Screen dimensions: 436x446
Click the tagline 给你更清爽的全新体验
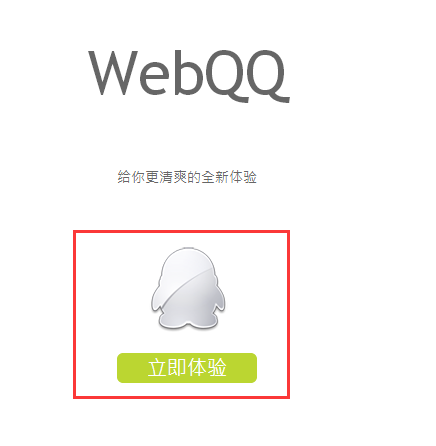(187, 177)
